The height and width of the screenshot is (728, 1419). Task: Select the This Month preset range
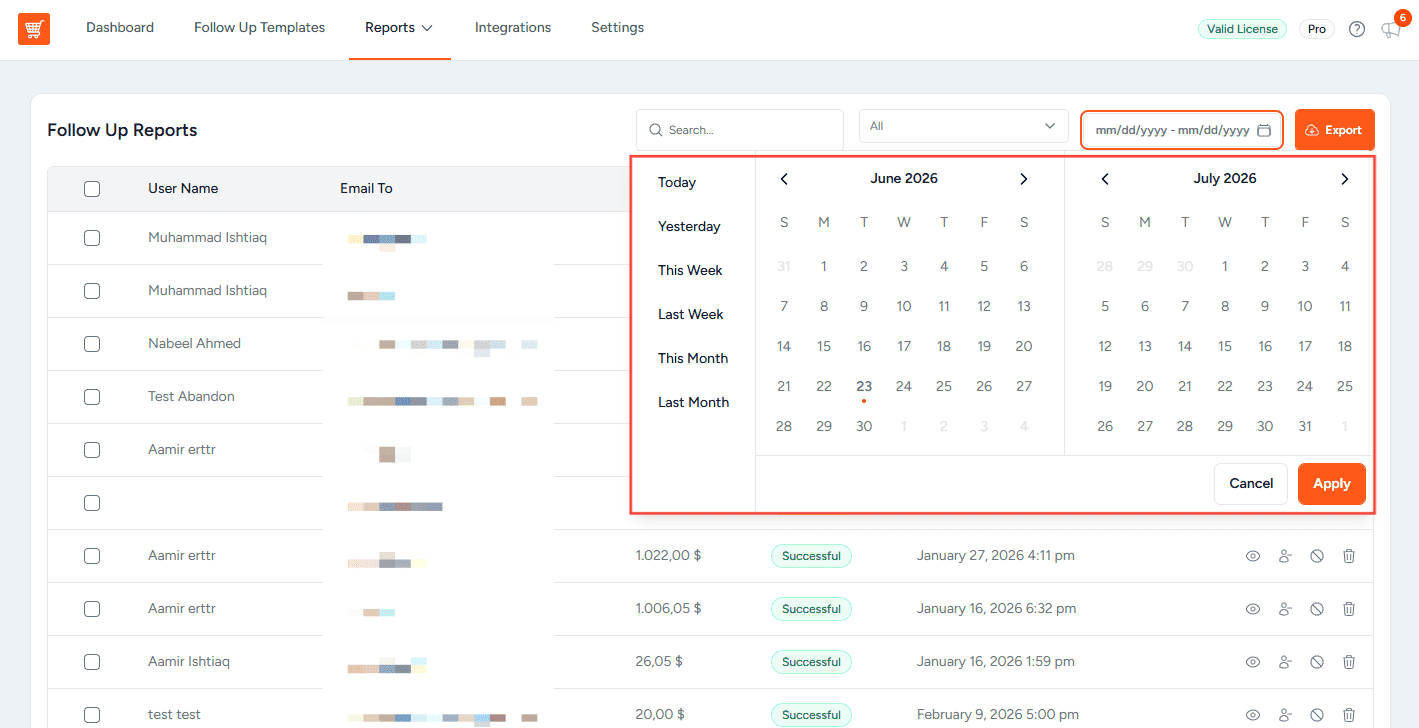693,358
